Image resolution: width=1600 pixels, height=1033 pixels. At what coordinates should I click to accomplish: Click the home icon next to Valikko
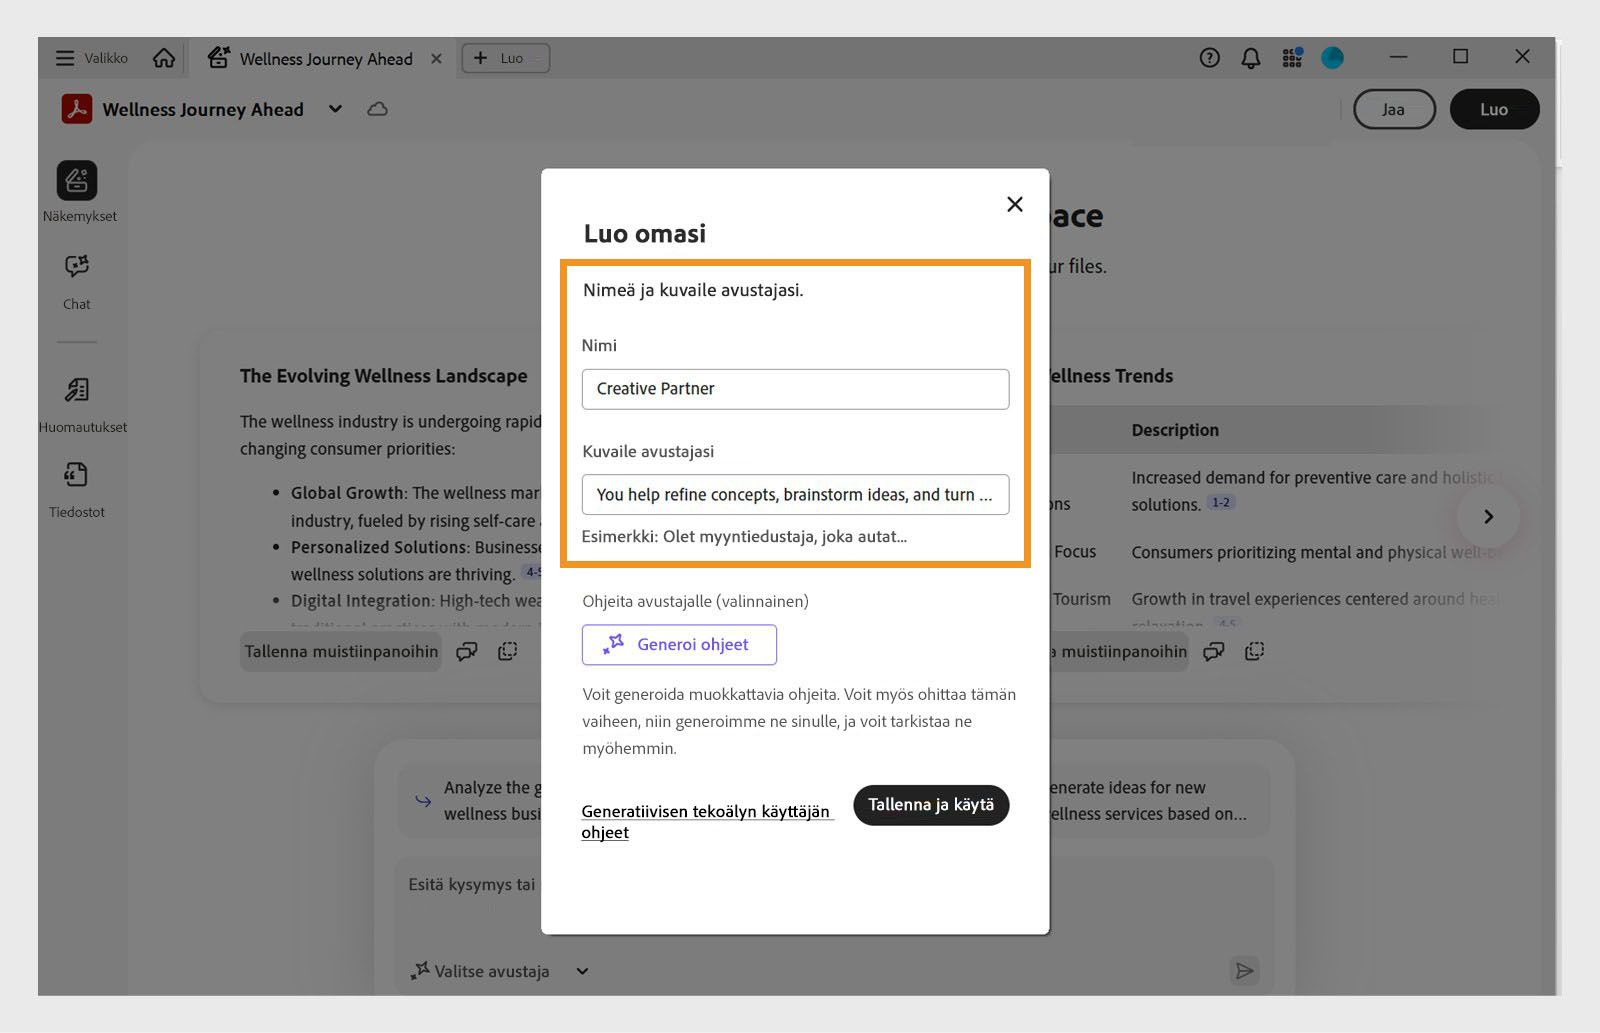pyautogui.click(x=165, y=58)
